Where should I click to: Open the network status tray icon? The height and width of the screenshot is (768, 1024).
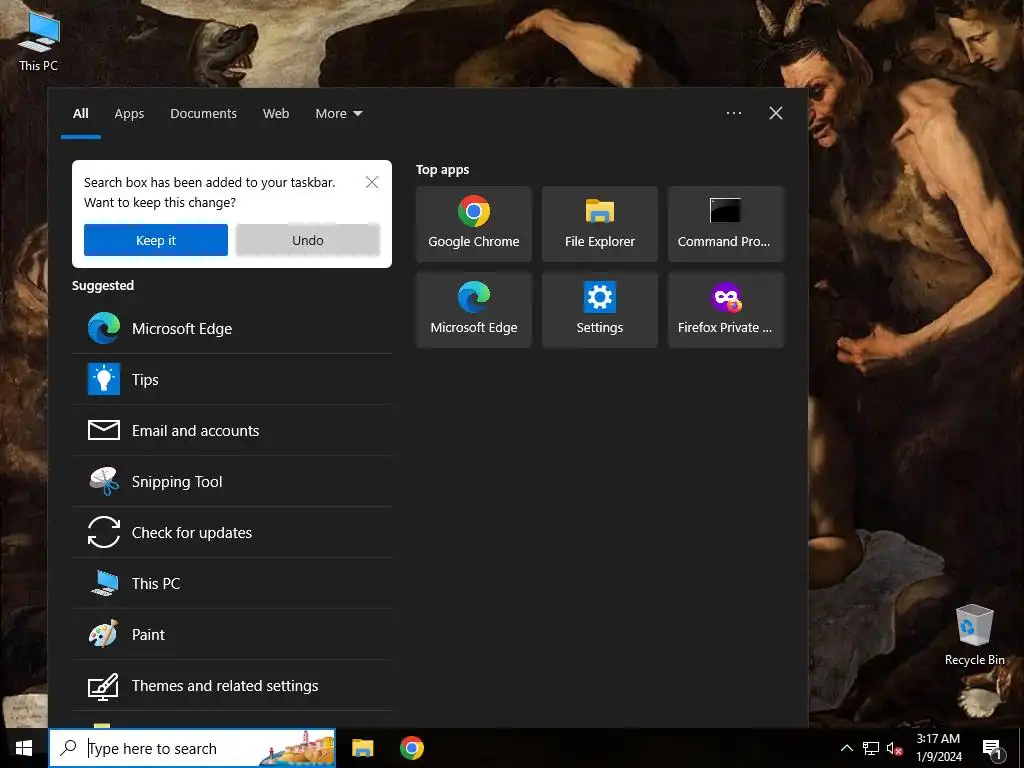[x=871, y=748]
